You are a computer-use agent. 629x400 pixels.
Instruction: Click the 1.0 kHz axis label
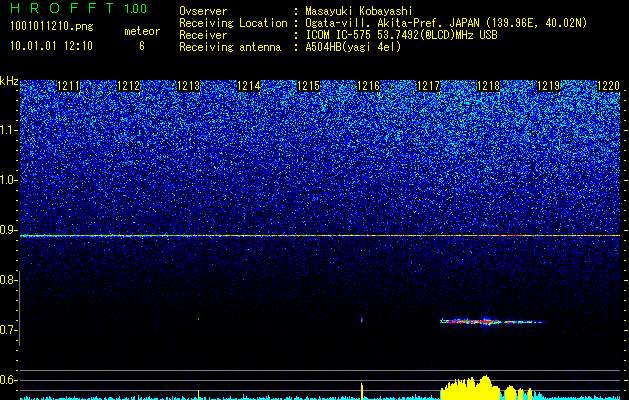click(x=9, y=180)
